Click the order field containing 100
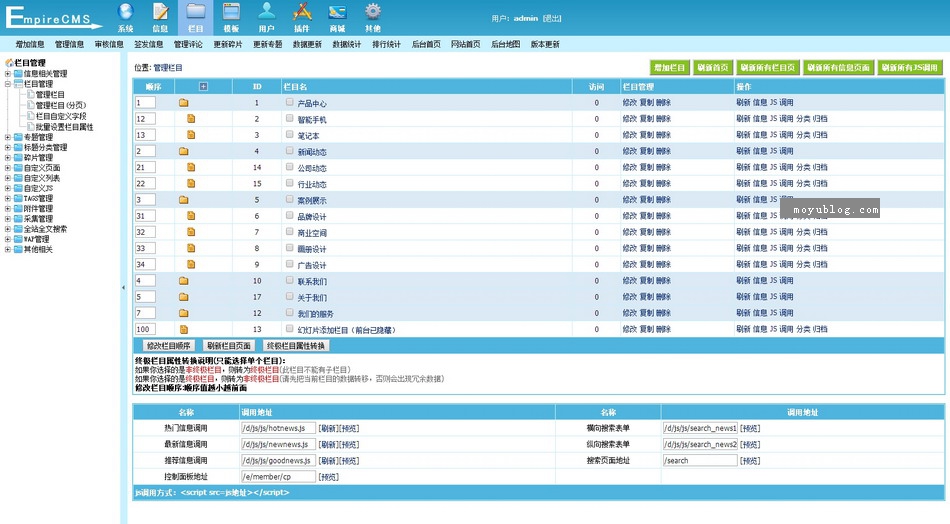 145,329
